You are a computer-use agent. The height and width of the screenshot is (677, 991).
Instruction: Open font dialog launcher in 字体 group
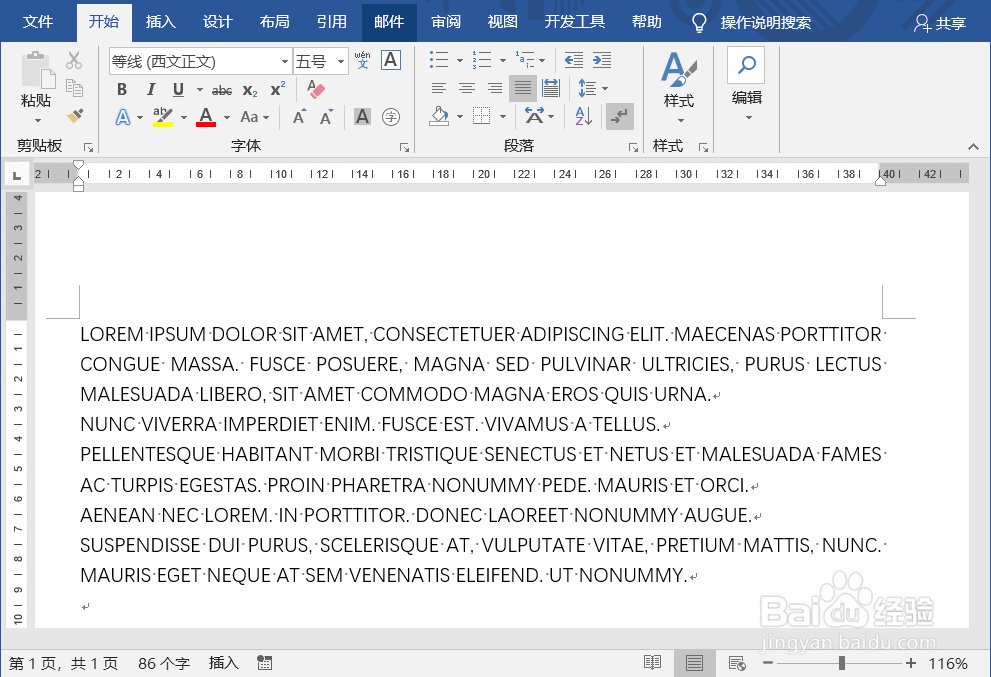coord(404,147)
